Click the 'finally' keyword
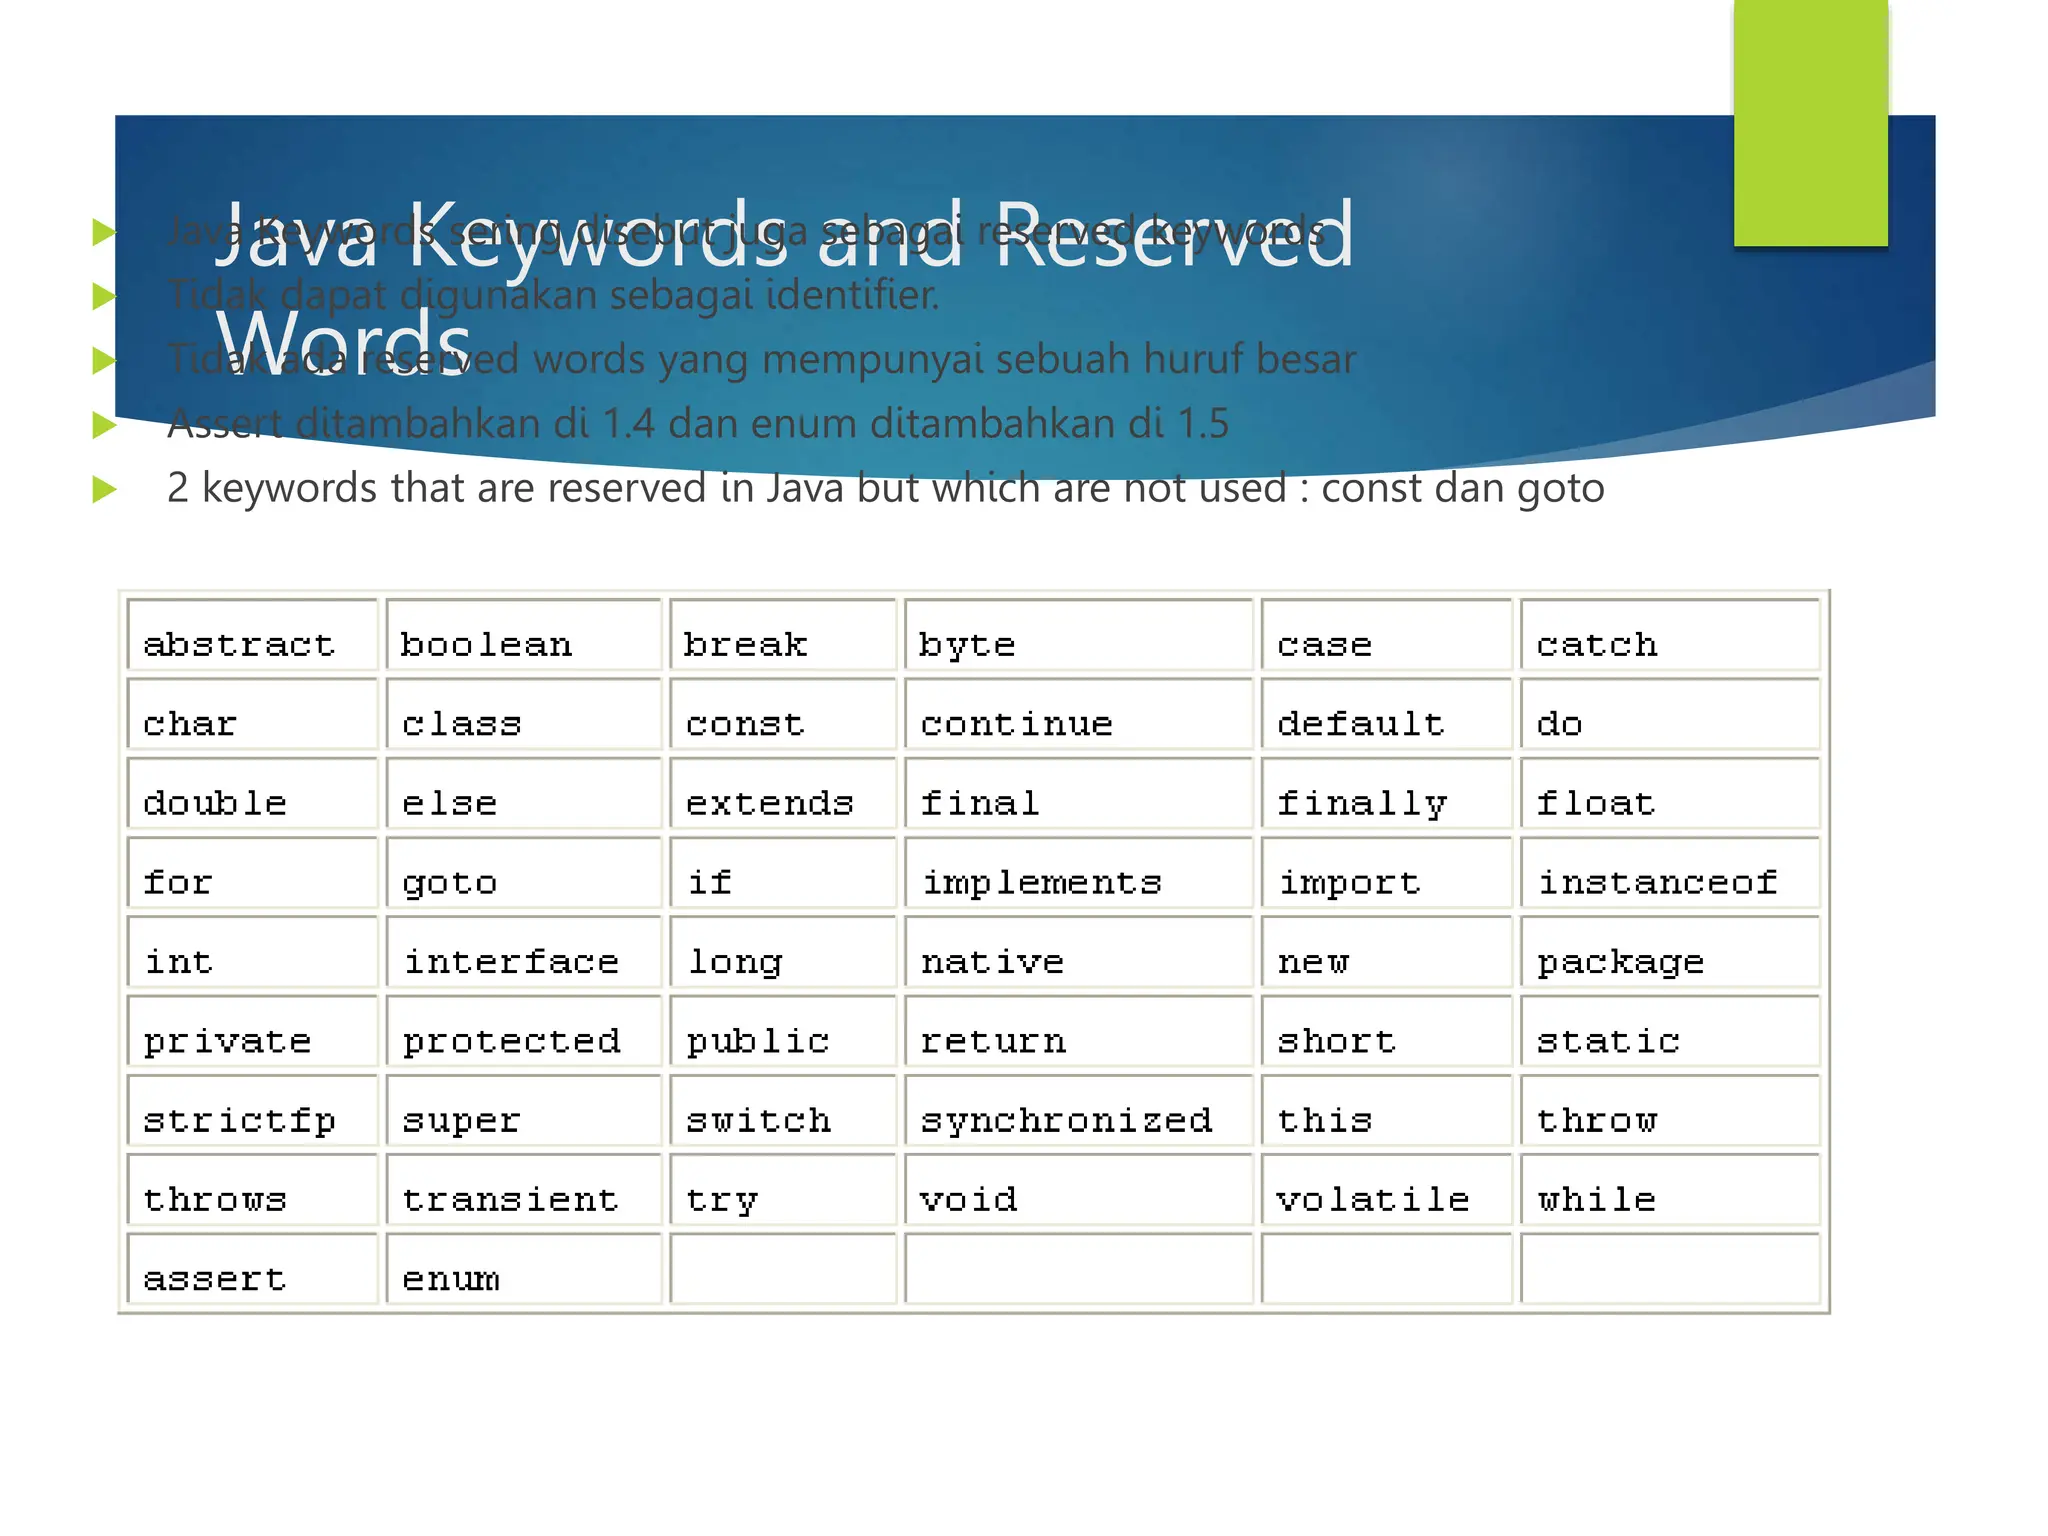 point(1362,804)
